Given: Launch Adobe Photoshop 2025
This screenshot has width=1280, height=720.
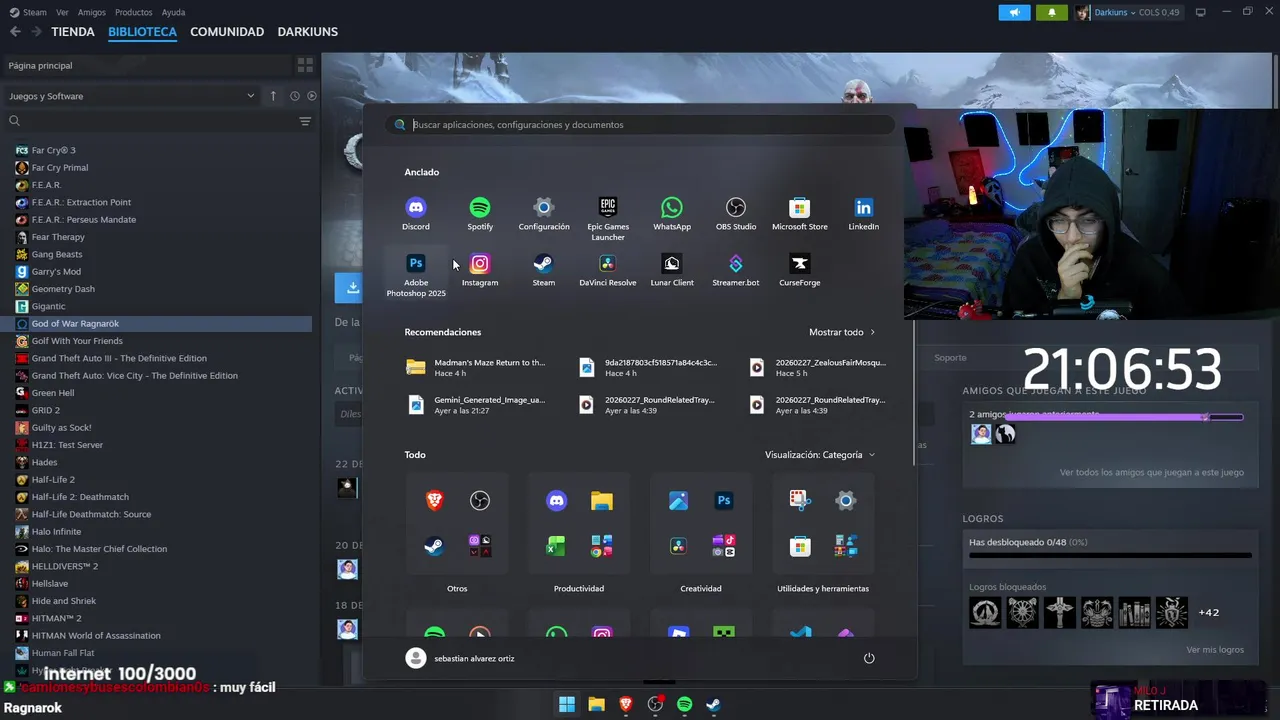Looking at the screenshot, I should [416, 275].
